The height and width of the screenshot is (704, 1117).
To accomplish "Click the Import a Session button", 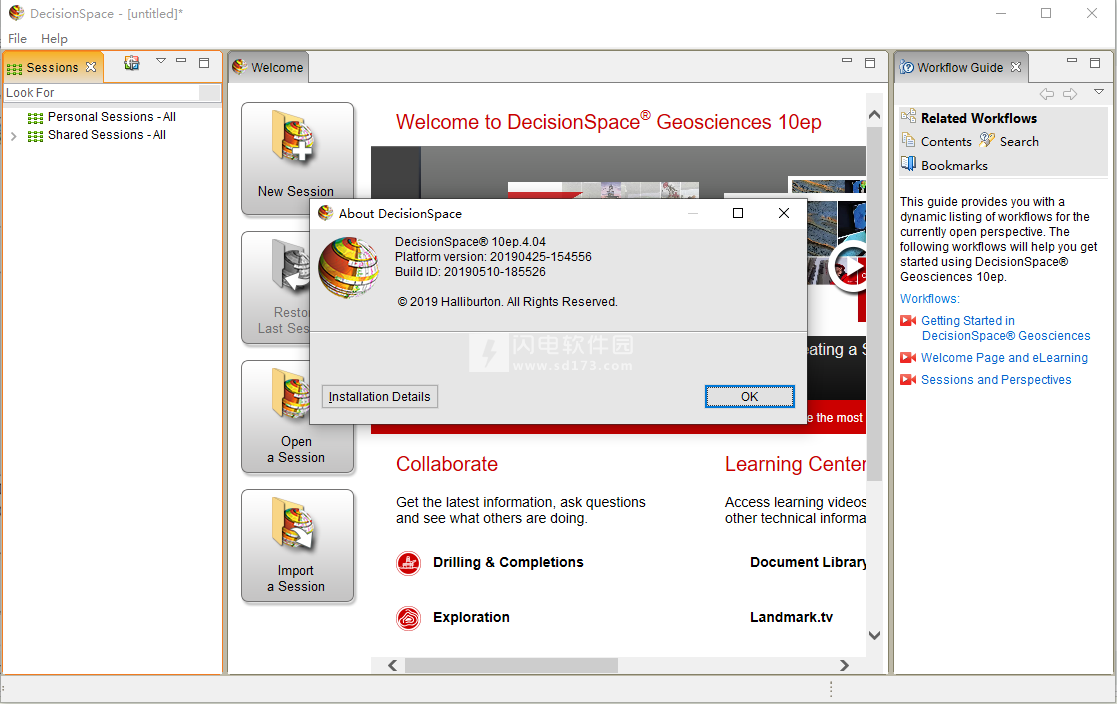I will pos(297,546).
